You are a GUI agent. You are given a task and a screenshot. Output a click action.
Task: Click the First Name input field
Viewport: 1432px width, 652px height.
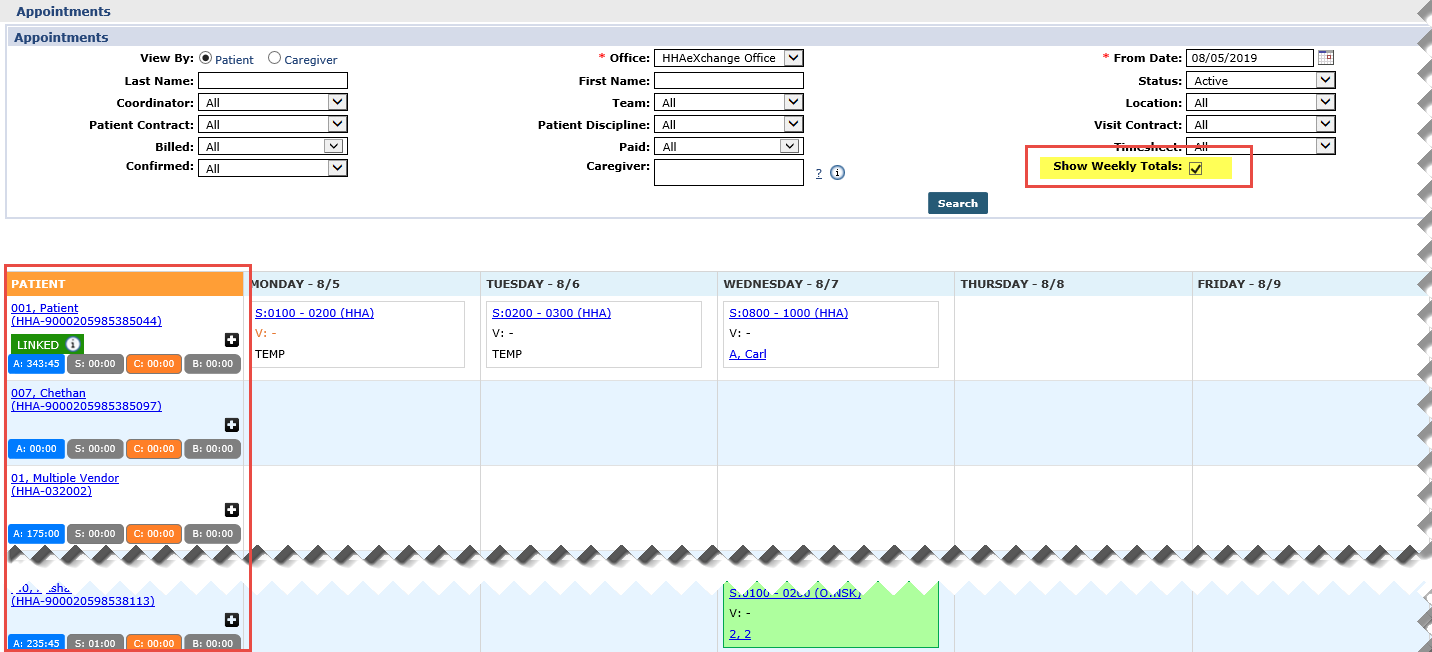tap(729, 80)
